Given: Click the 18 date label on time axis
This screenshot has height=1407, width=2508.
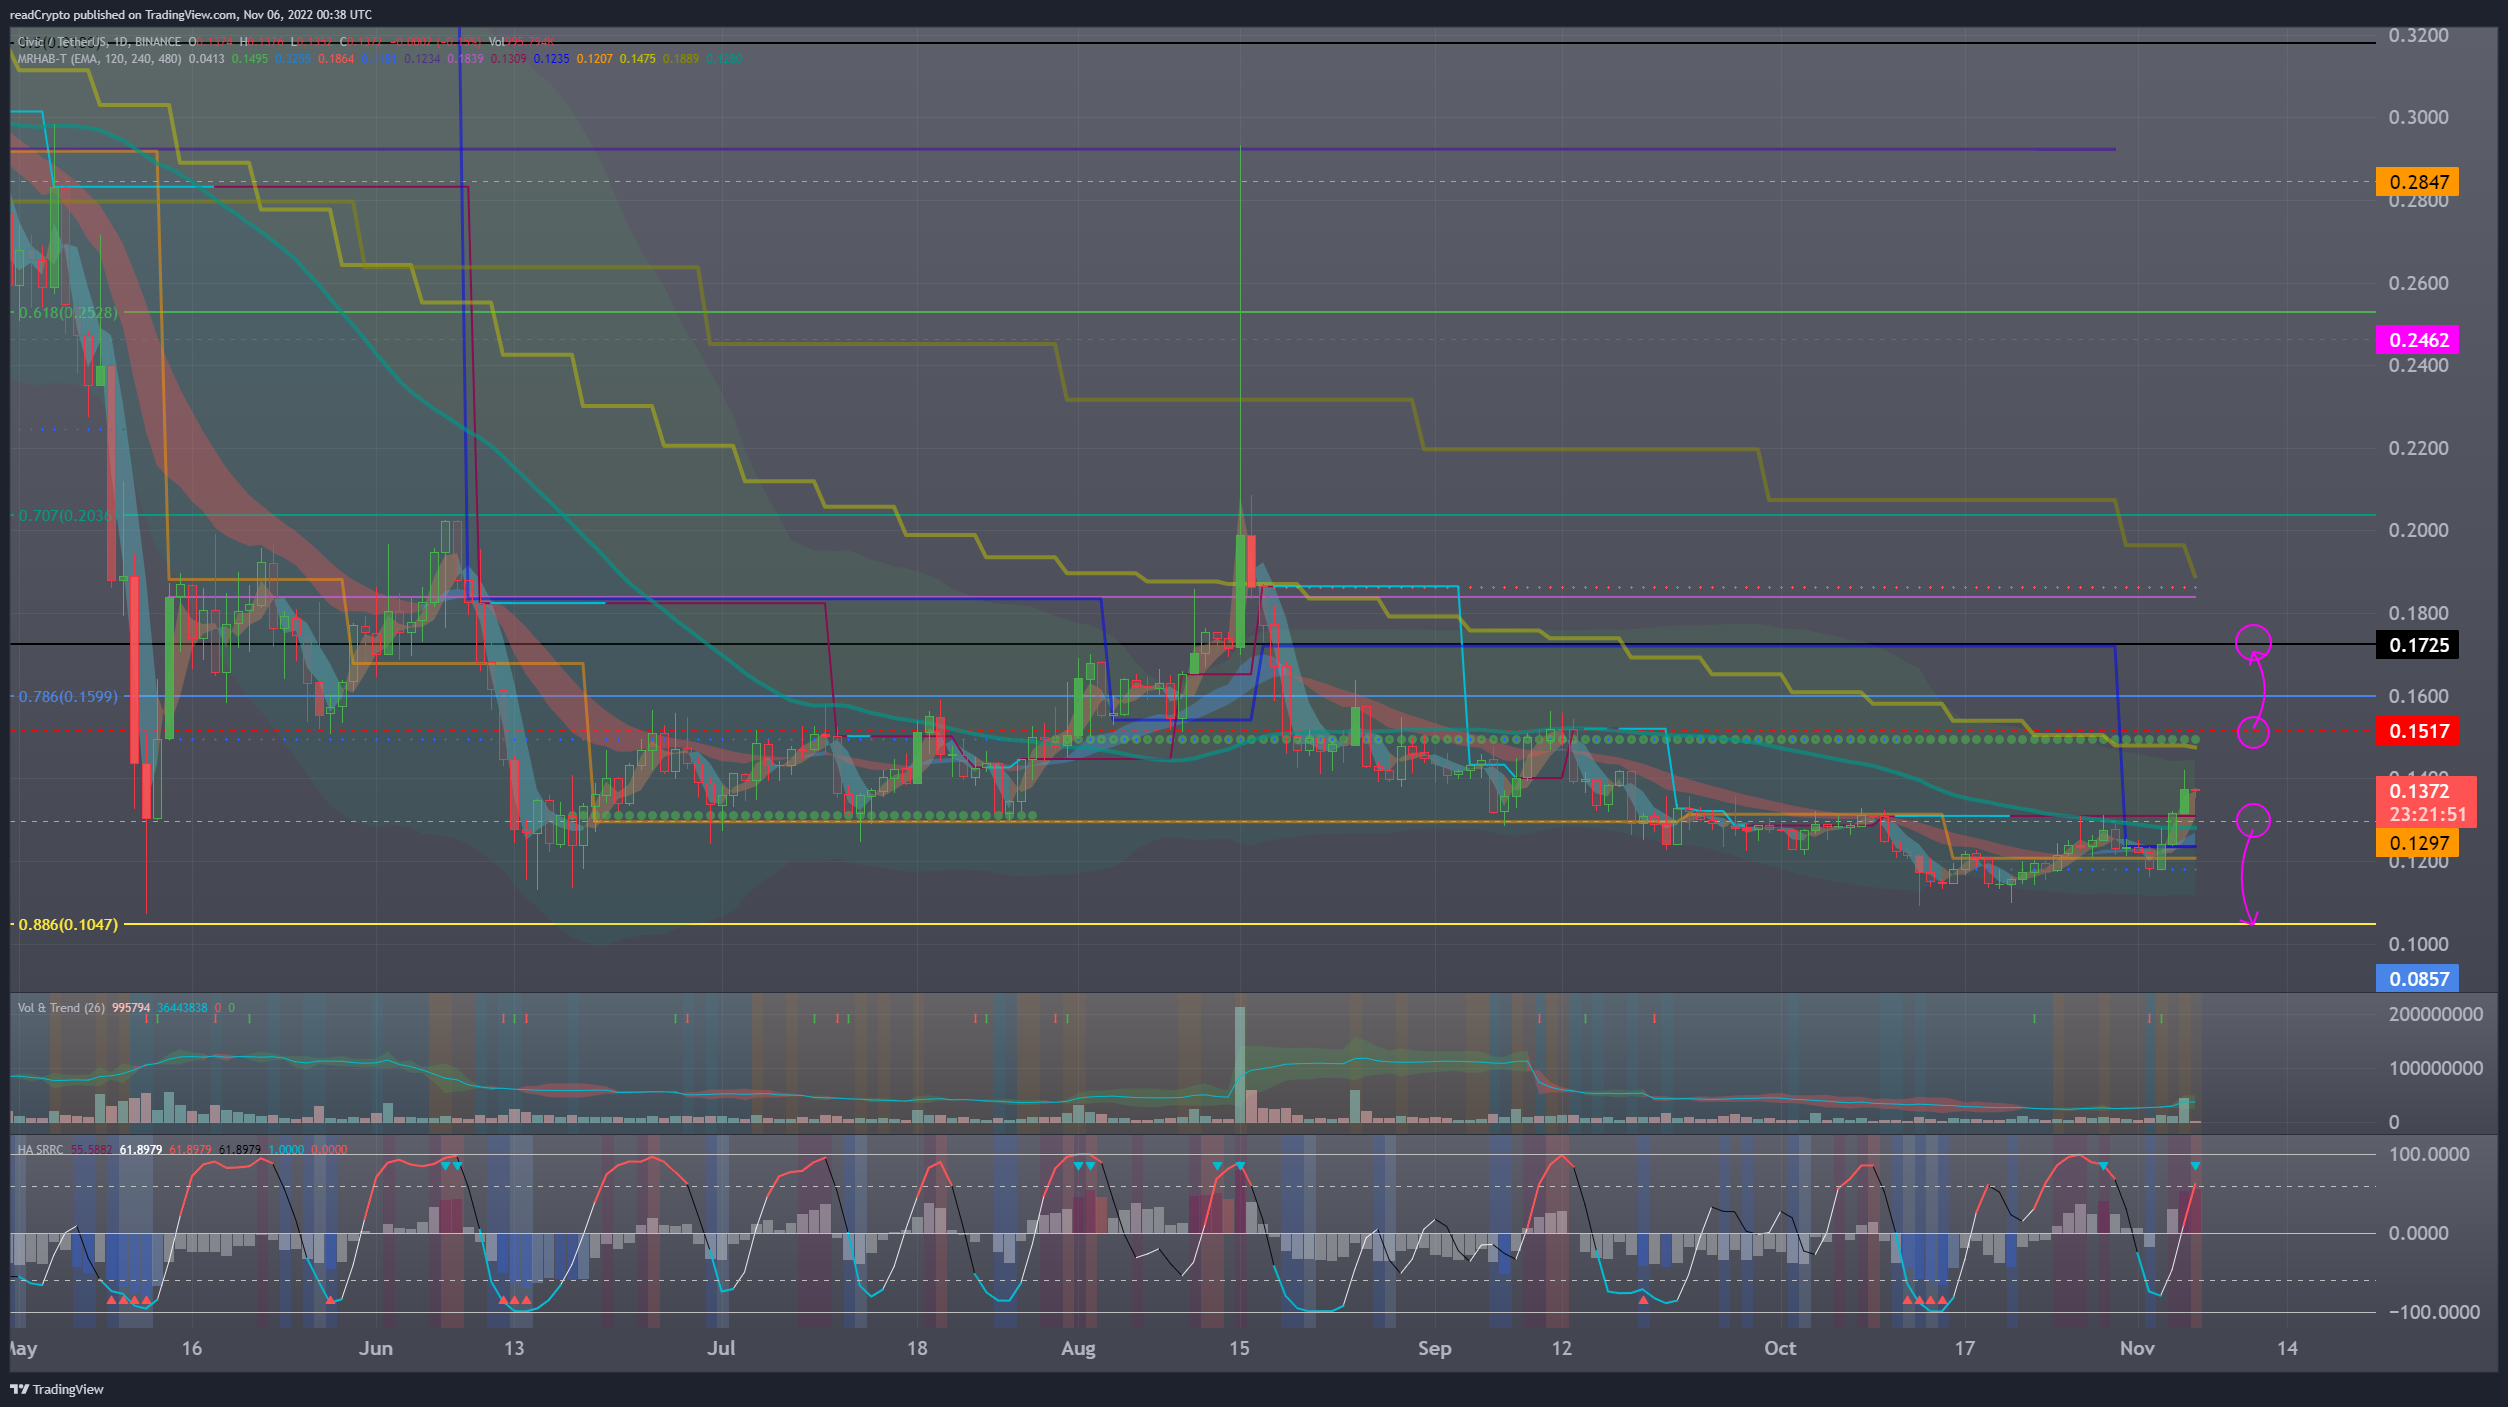Looking at the screenshot, I should coord(917,1348).
